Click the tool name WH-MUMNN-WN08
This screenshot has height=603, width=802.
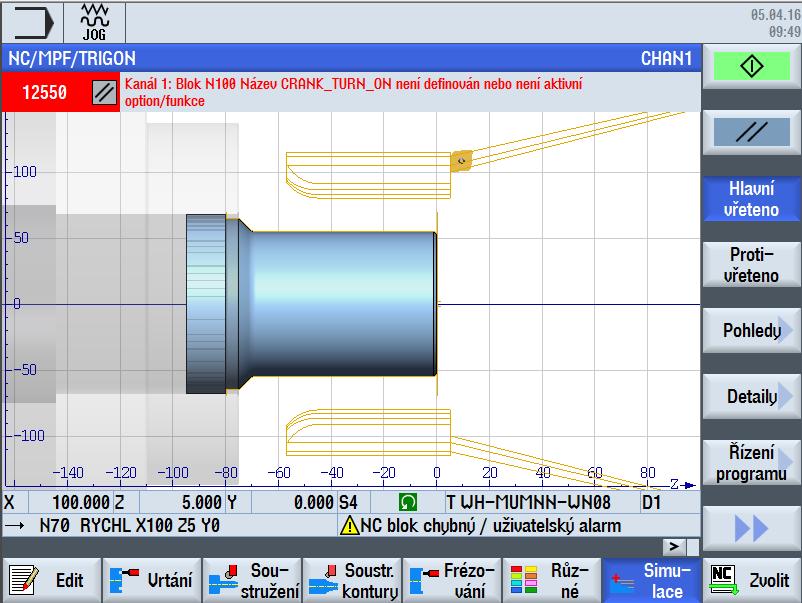pyautogui.click(x=536, y=502)
